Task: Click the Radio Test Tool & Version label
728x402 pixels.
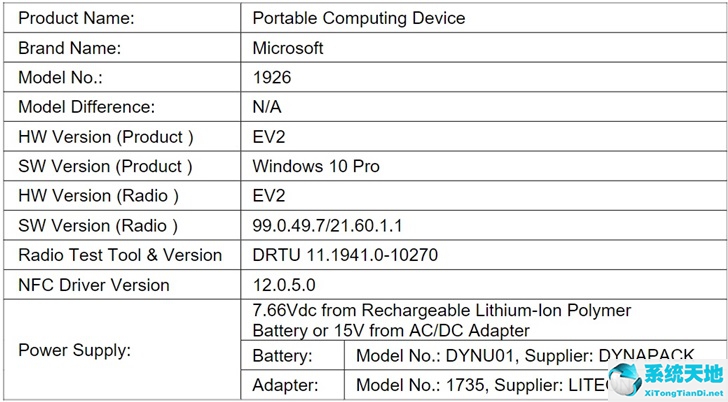Action: click(x=120, y=255)
